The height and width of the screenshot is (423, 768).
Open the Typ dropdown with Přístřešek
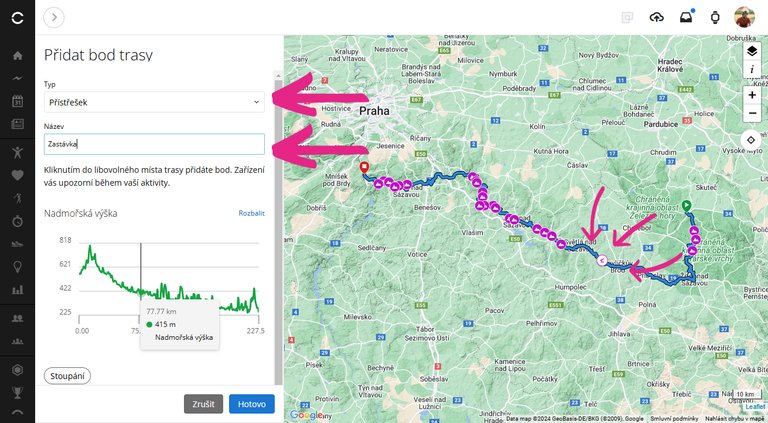click(x=154, y=102)
